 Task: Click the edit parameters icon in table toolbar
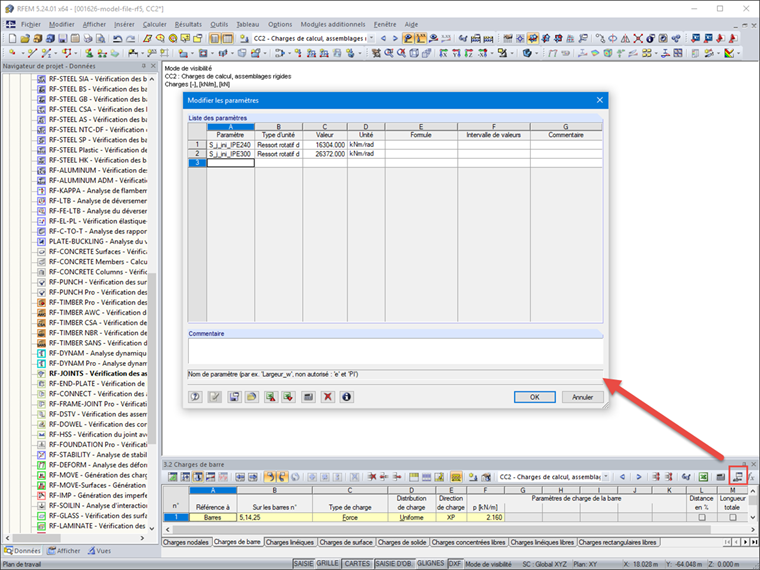(738, 477)
